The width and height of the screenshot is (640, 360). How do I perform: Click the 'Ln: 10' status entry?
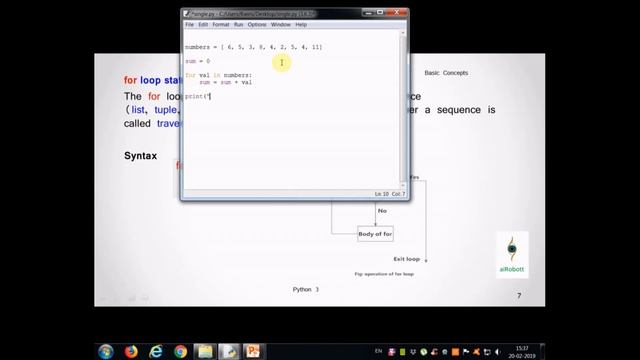tap(382, 194)
